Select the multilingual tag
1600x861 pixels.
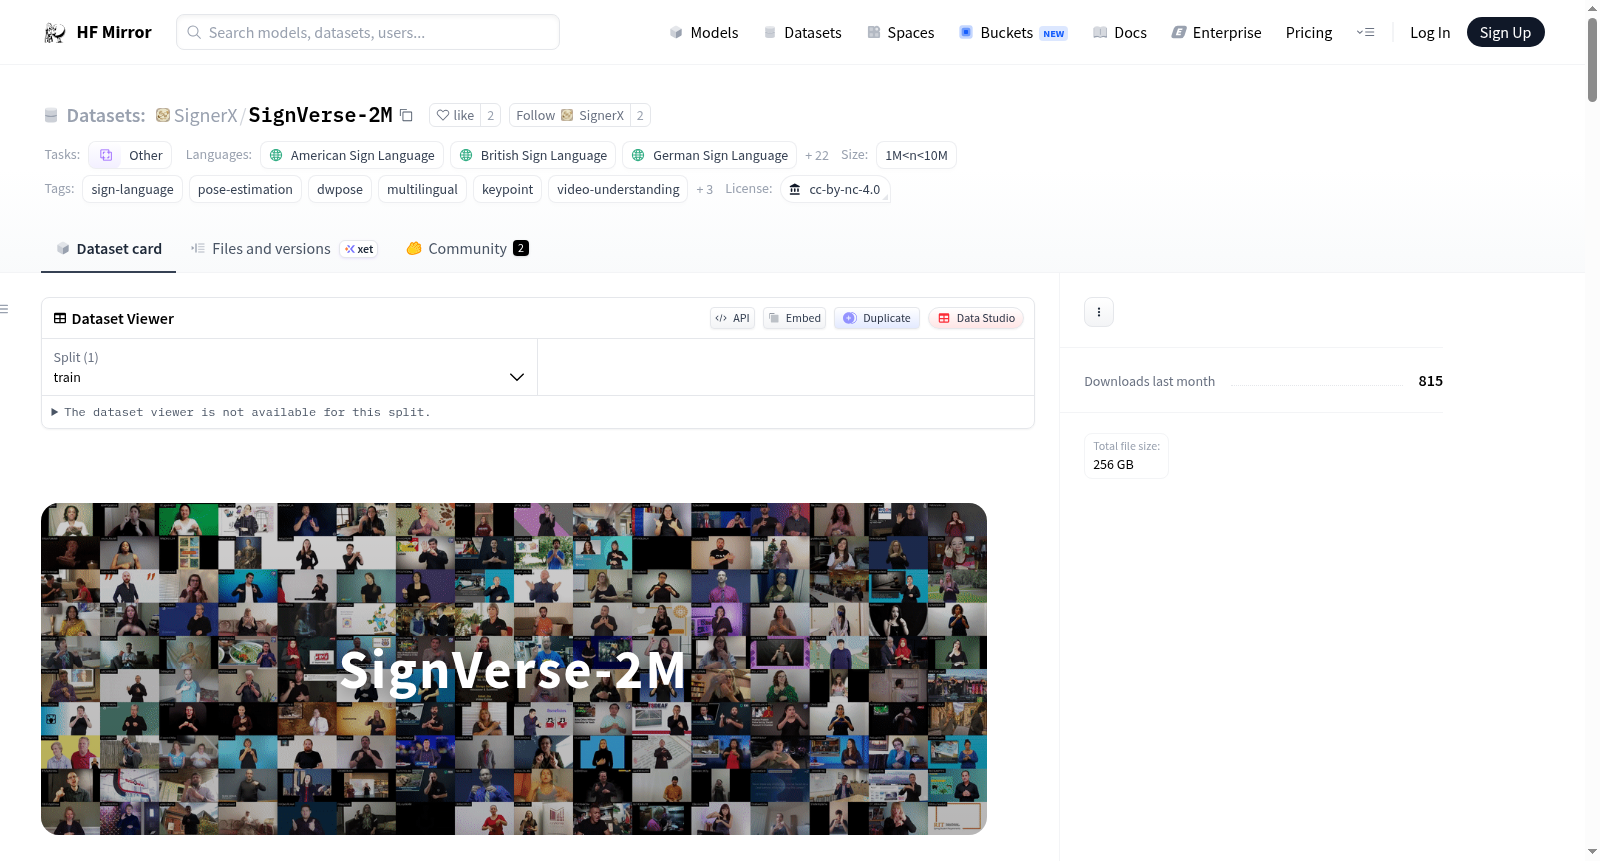pos(422,189)
